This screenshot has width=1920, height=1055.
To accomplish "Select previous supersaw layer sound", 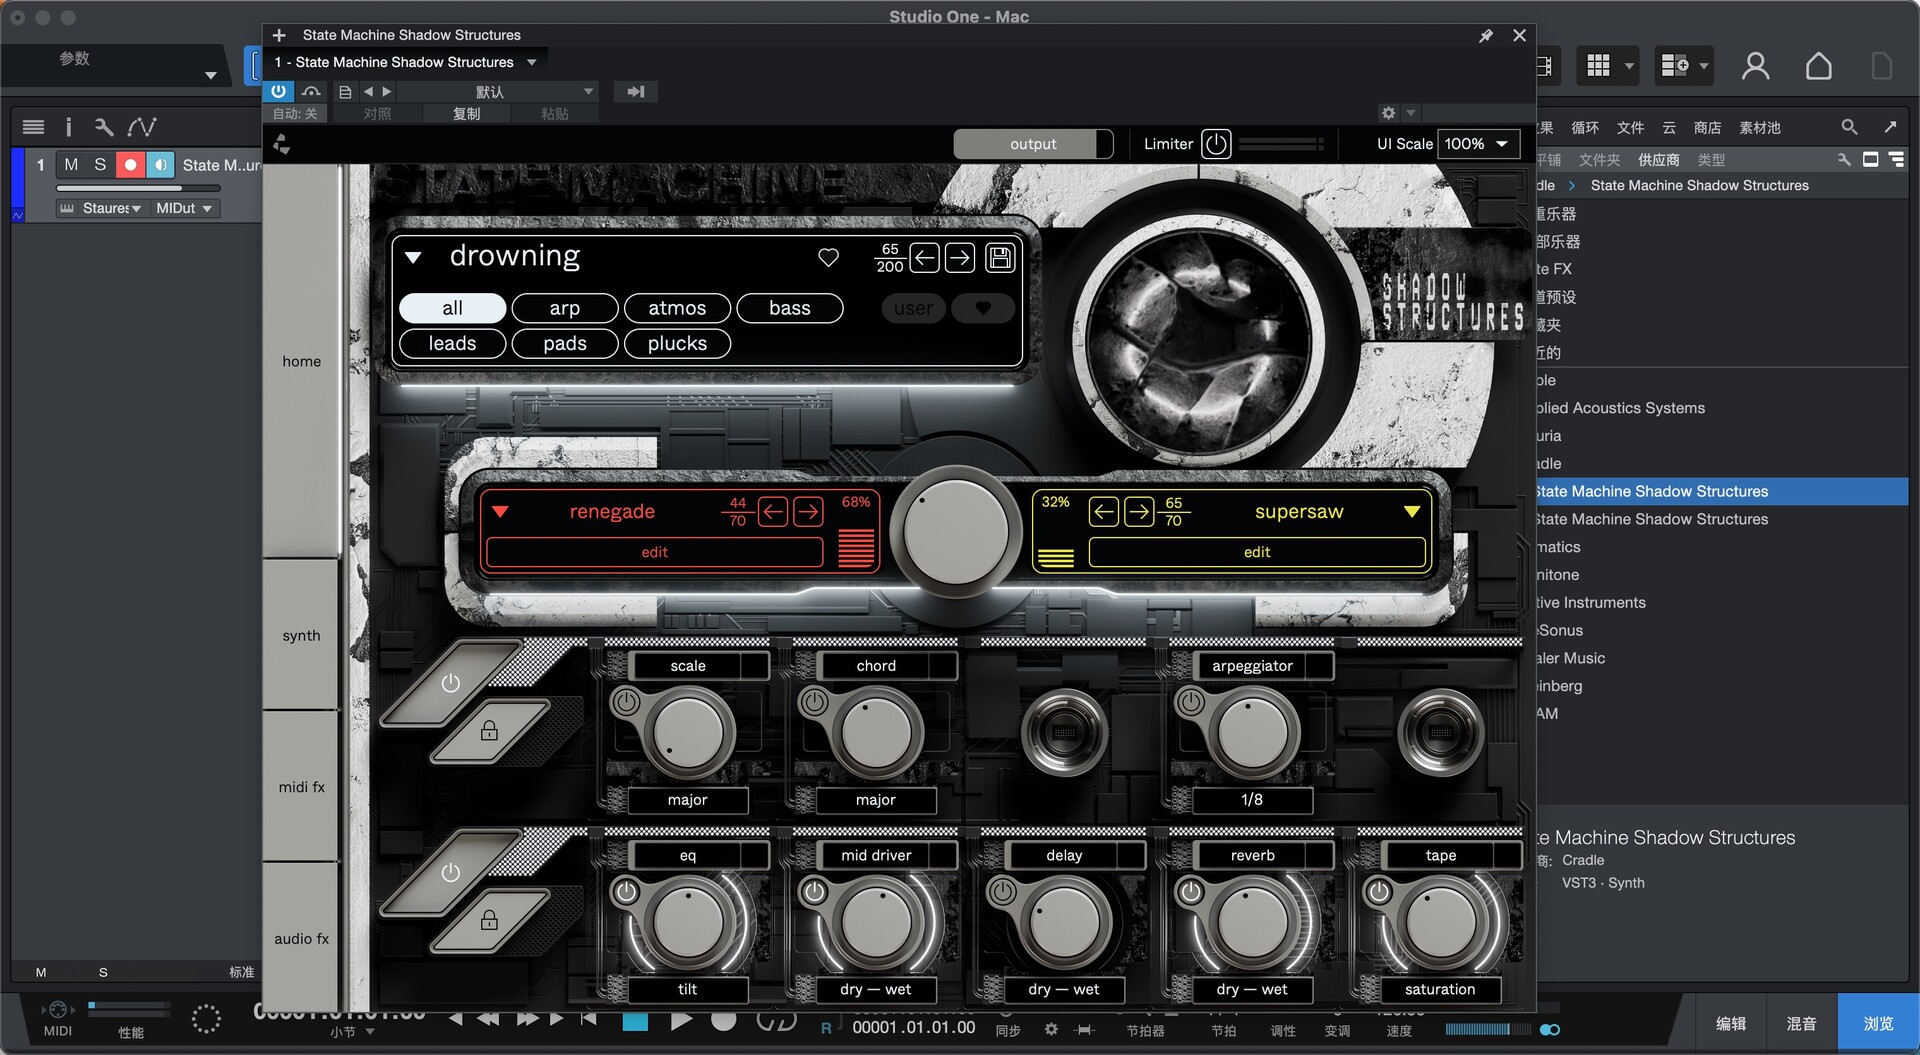I will [1104, 512].
